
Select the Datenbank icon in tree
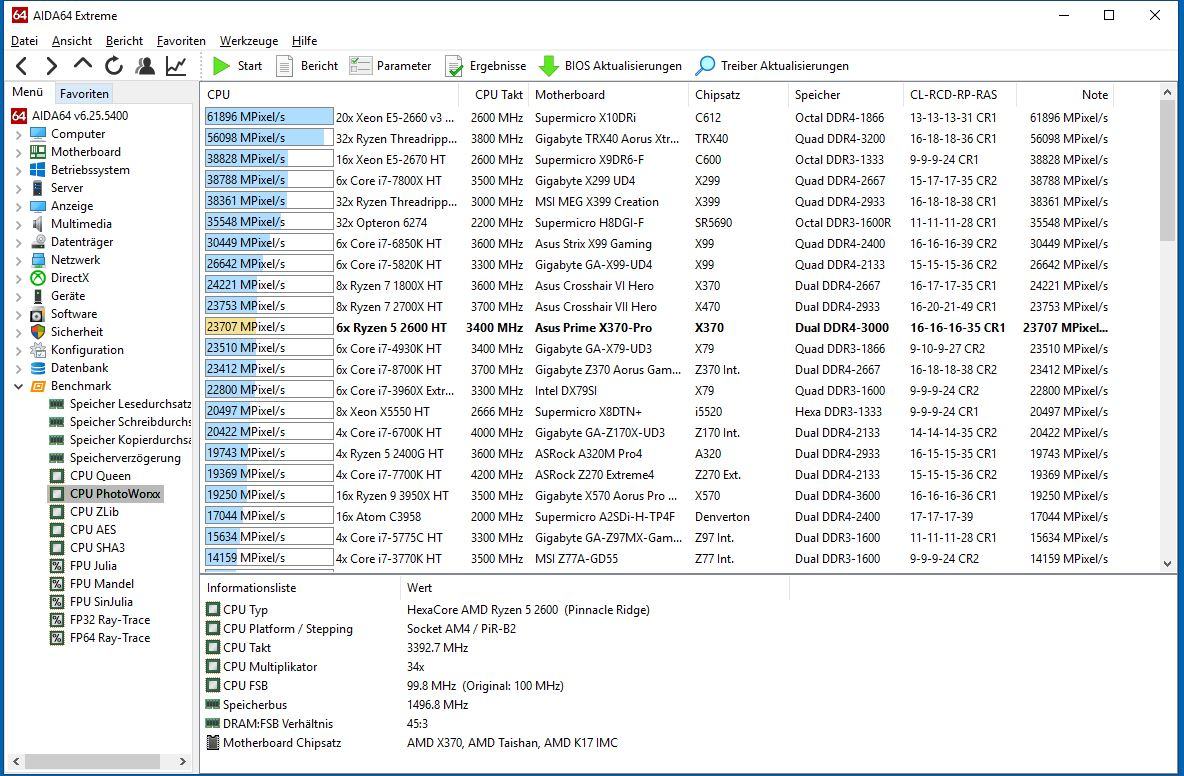[38, 368]
